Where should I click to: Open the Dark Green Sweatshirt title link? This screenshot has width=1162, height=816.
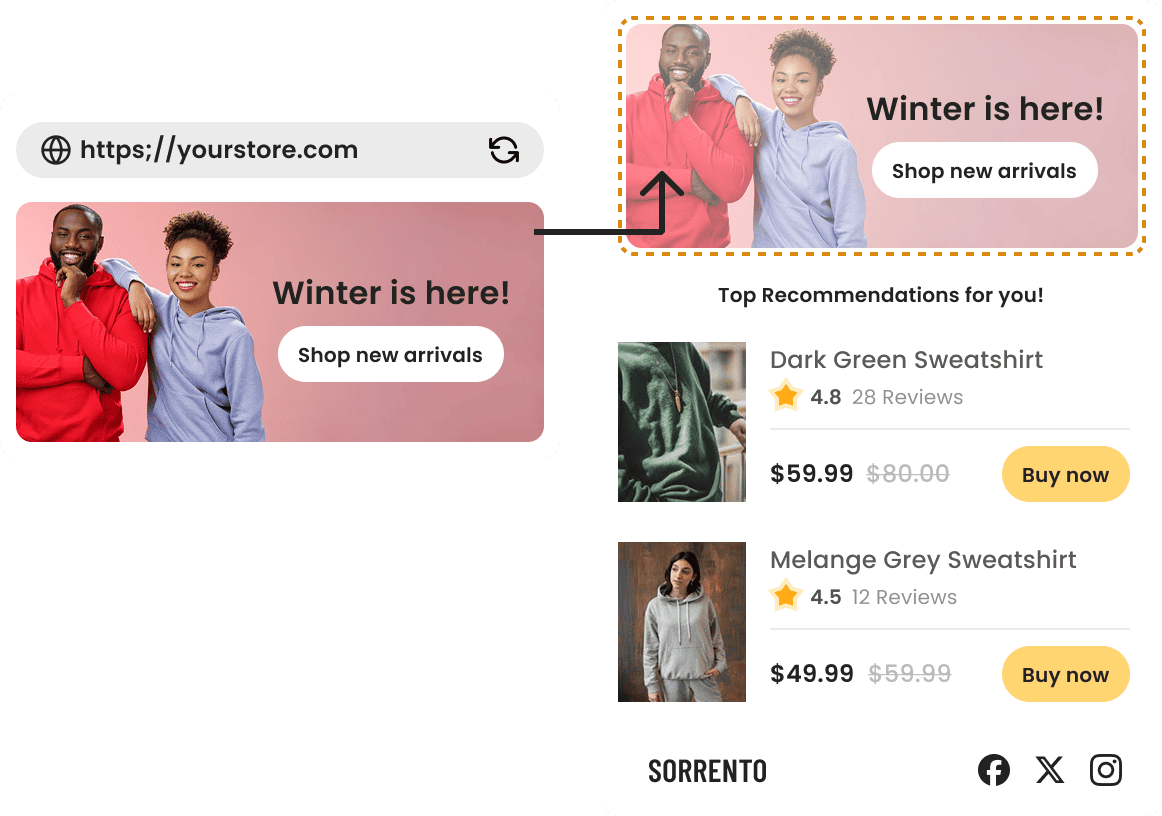point(906,359)
